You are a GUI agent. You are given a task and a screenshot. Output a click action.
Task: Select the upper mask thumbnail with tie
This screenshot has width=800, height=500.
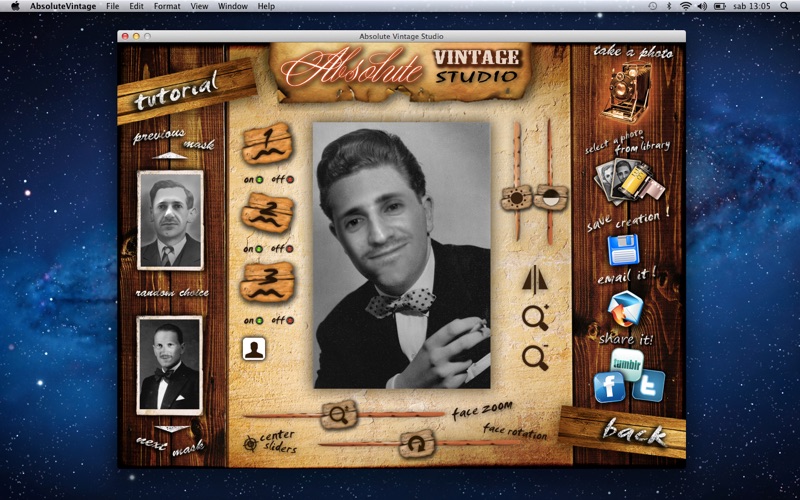click(170, 220)
